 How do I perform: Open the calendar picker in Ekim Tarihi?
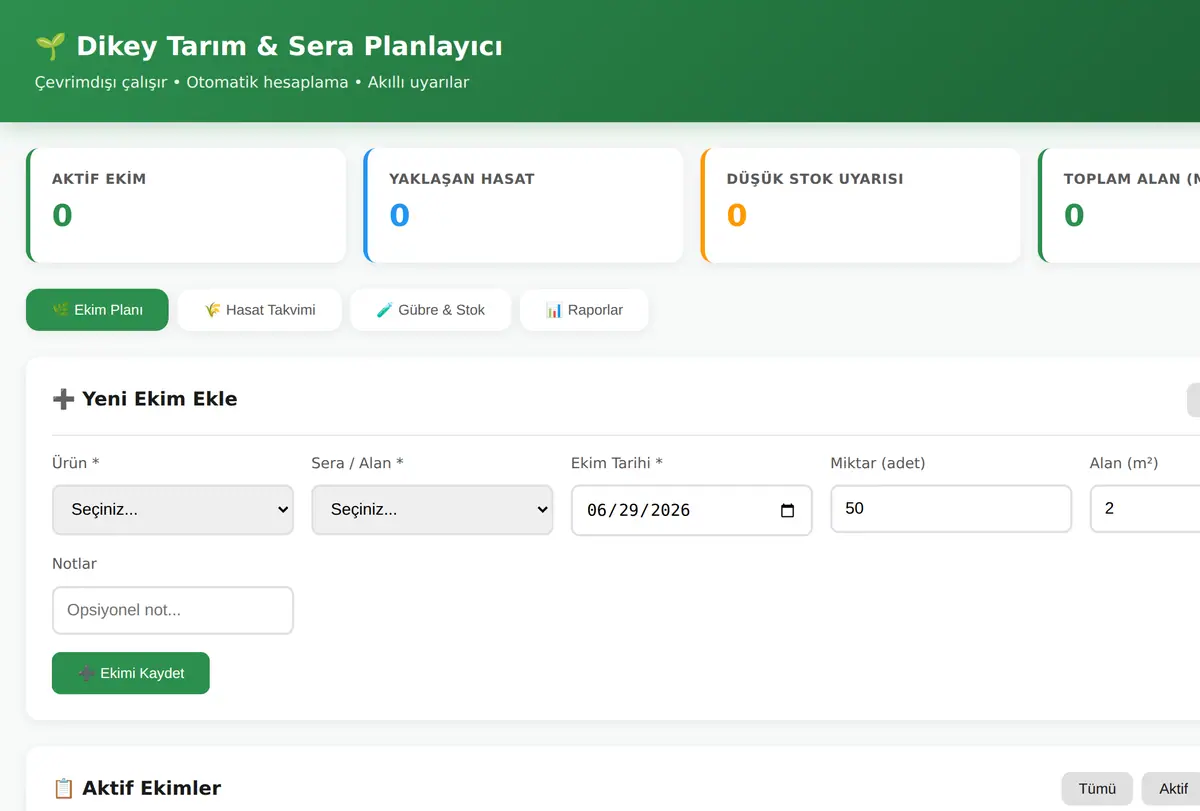(787, 511)
